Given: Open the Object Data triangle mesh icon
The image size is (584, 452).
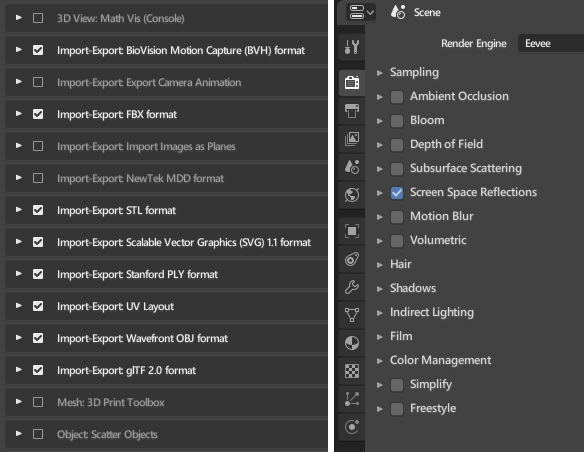Looking at the screenshot, I should pyautogui.click(x=352, y=315).
